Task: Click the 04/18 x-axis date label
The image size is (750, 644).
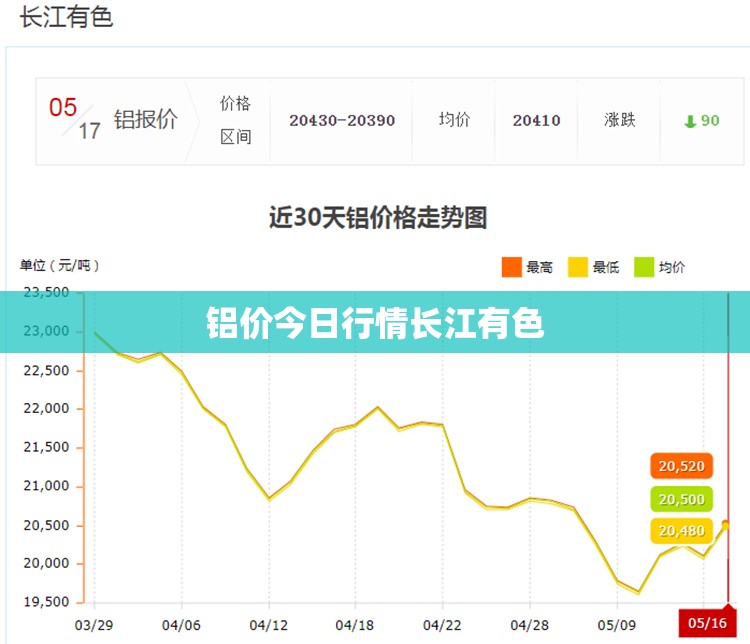Action: click(x=354, y=625)
